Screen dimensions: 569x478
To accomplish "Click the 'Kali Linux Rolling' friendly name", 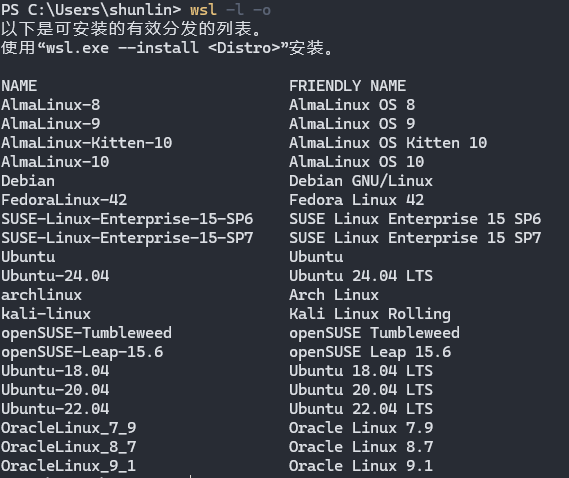I will [x=370, y=314].
